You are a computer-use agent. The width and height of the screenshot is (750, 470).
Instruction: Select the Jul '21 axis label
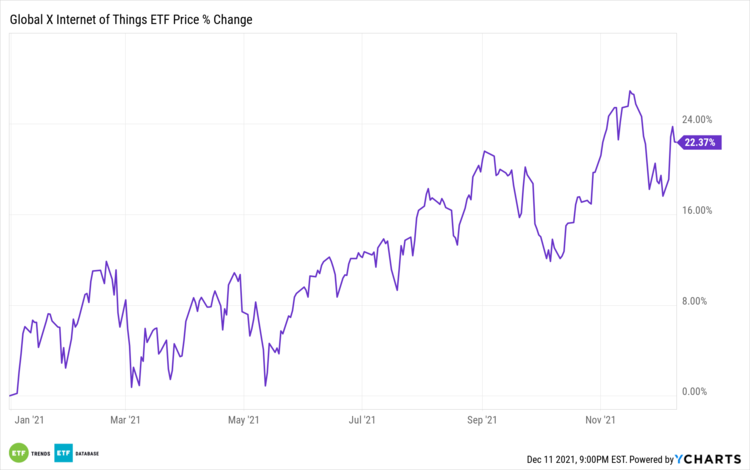(x=363, y=422)
